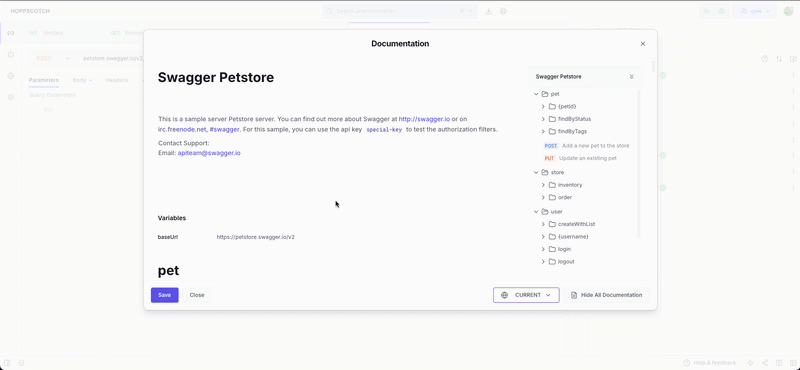Expand the findByStatus folder
This screenshot has height=370, width=800.
[543, 119]
